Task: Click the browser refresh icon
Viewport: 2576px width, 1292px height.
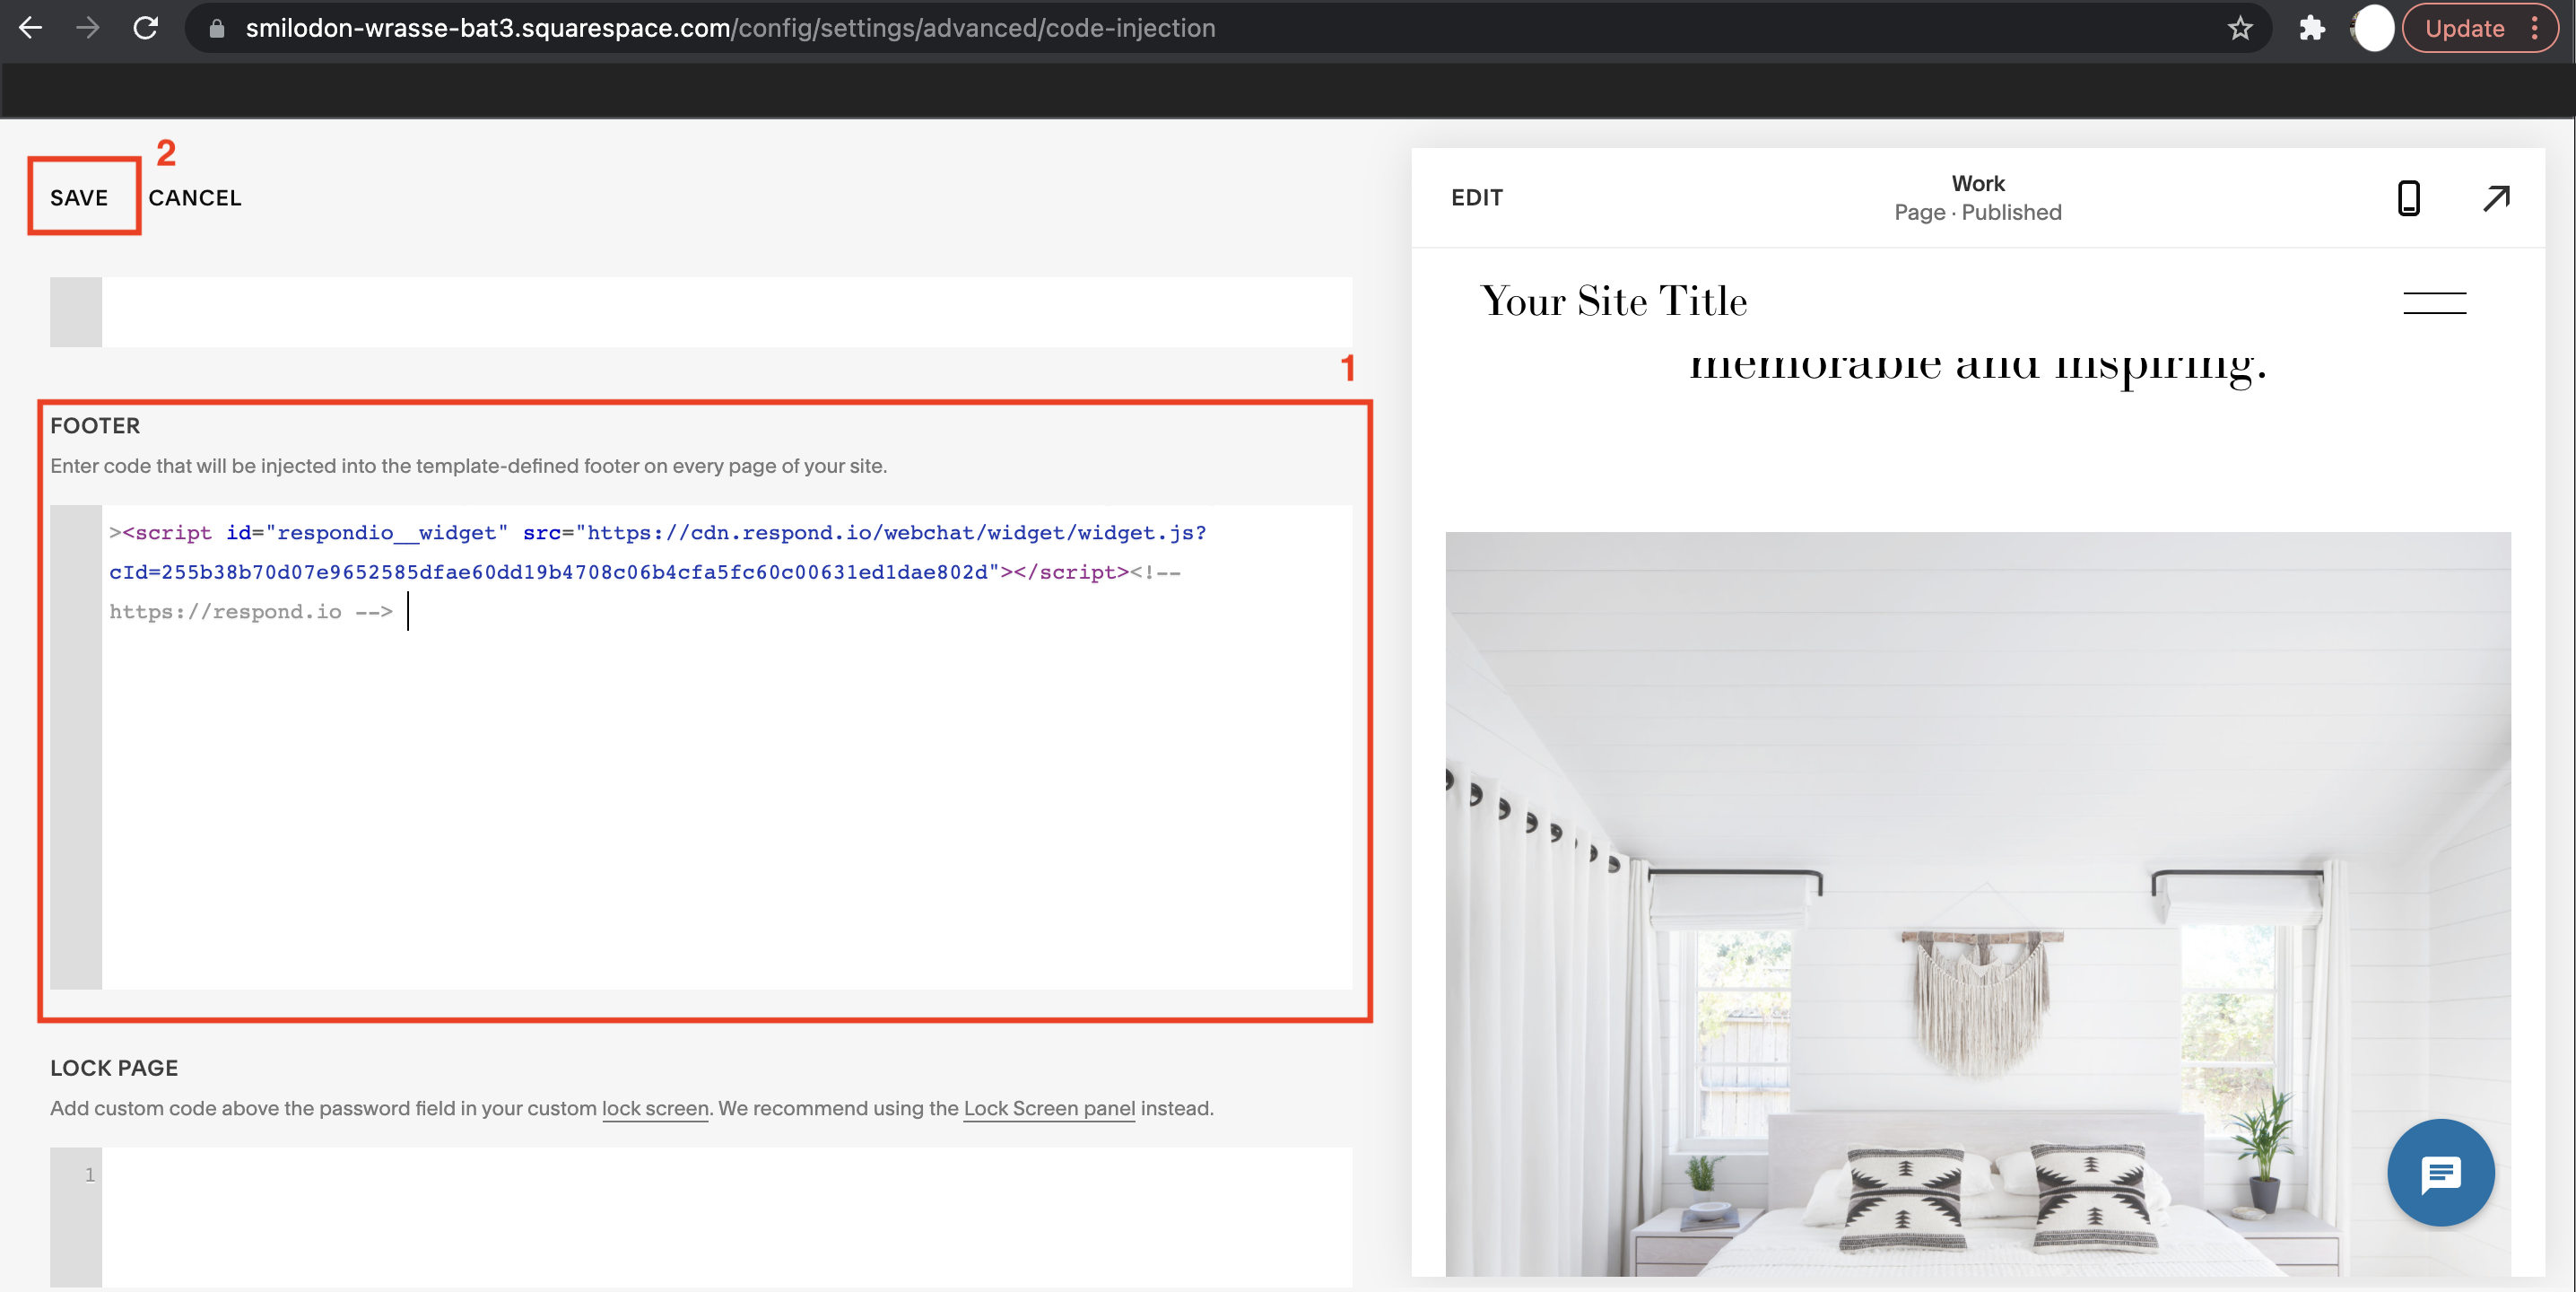Action: pos(145,28)
